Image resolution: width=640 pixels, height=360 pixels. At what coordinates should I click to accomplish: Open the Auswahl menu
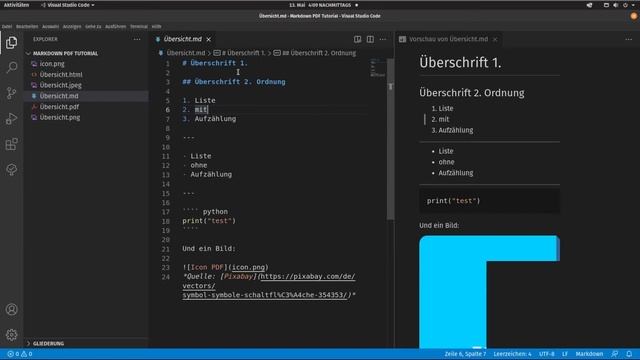coord(51,27)
